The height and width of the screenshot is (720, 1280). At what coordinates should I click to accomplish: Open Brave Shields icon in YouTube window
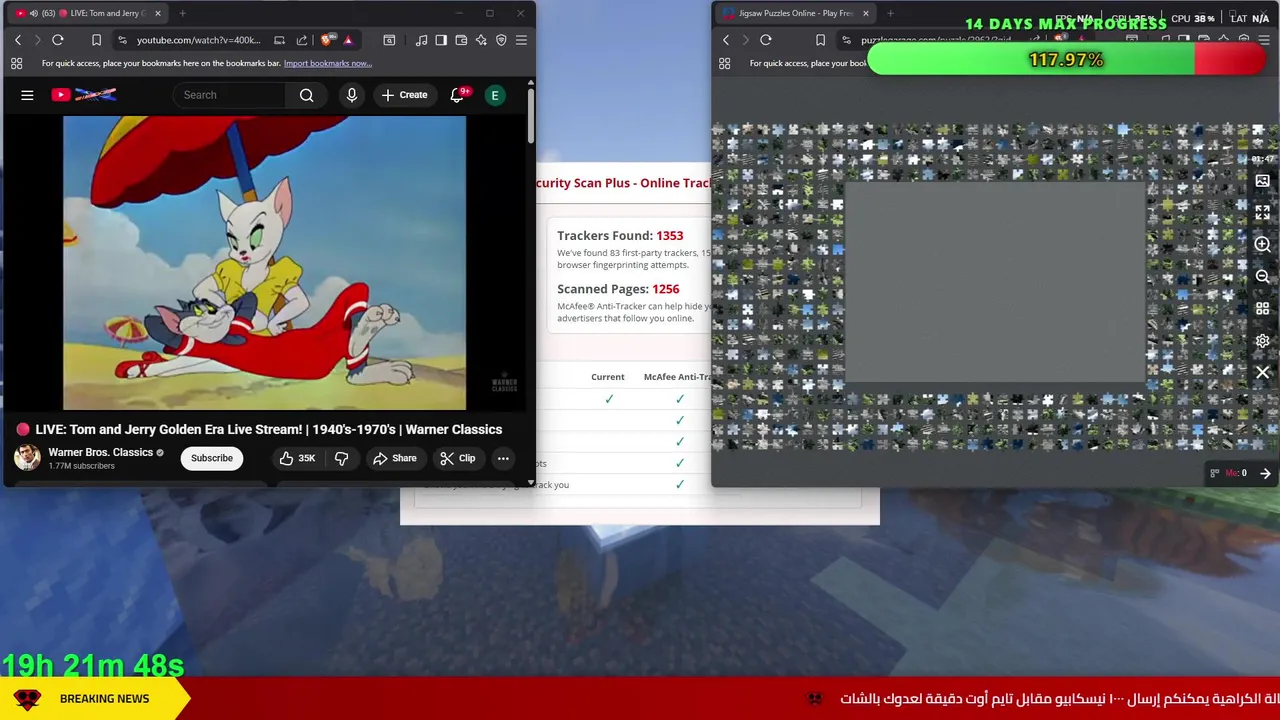[327, 40]
